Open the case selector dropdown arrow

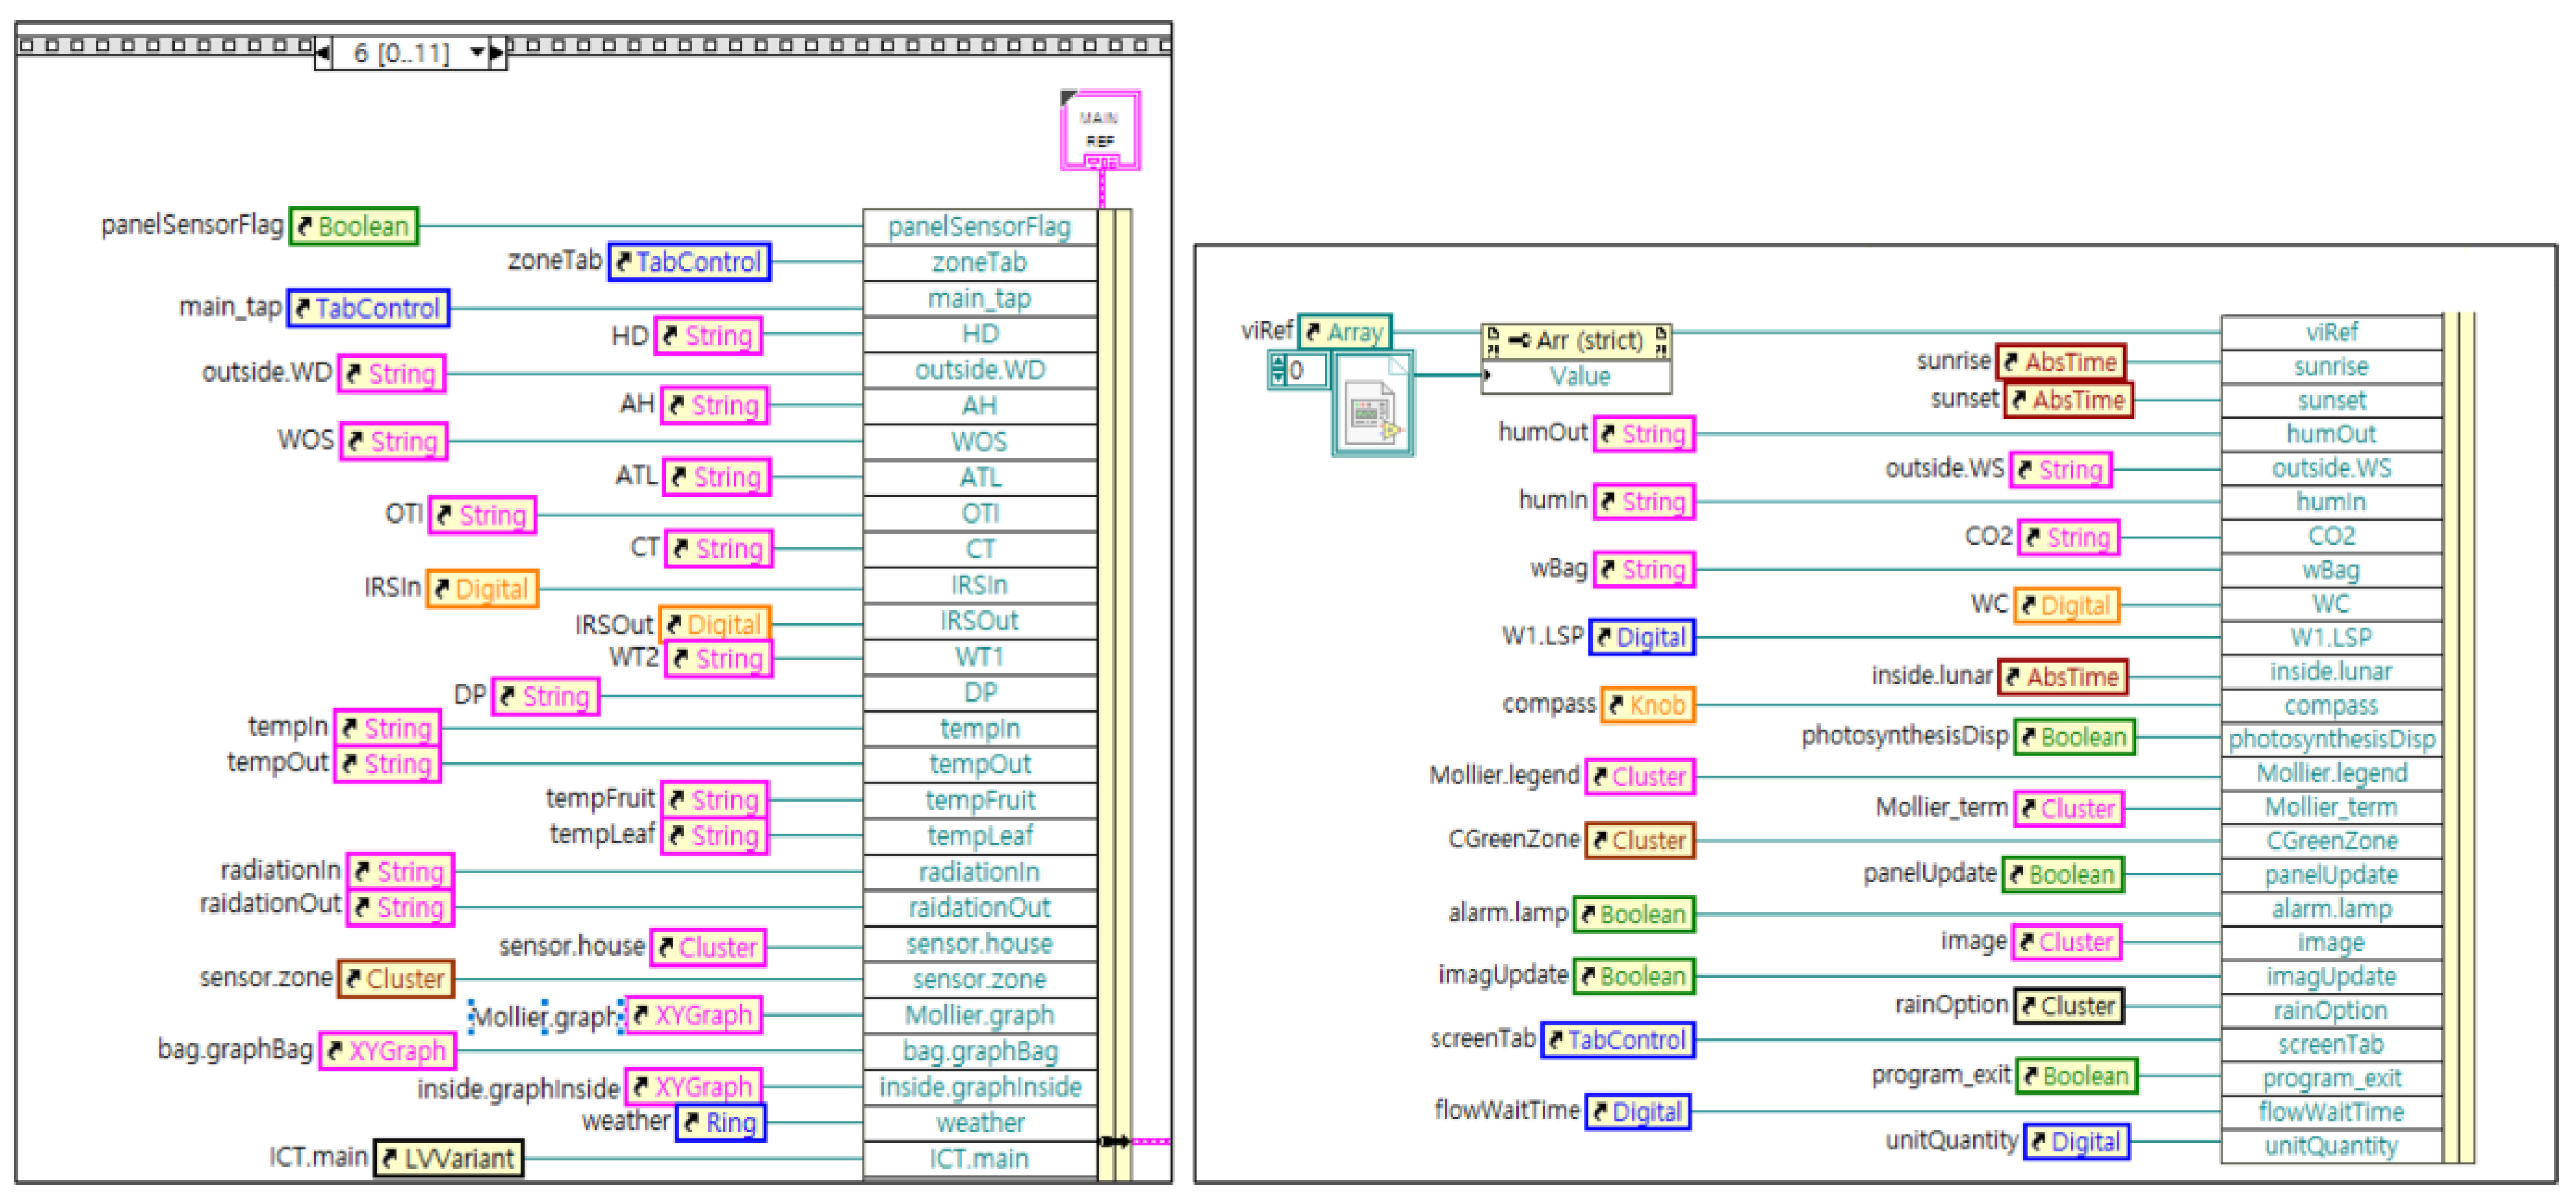coord(477,52)
